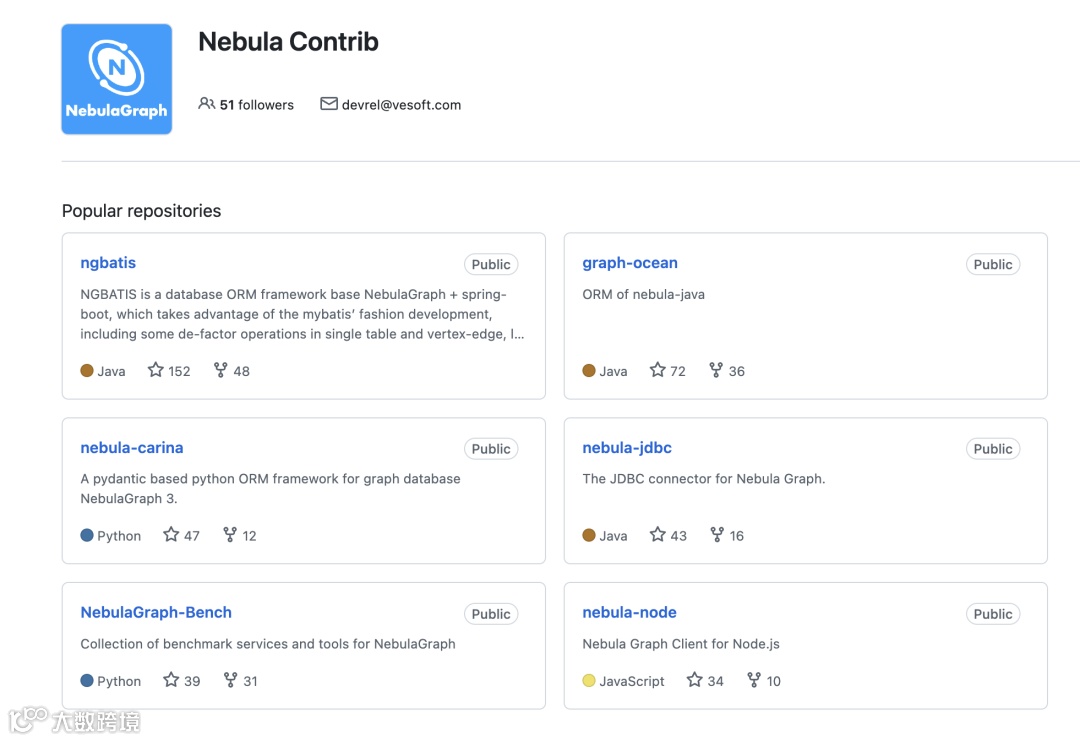This screenshot has width=1080, height=741.
Task: Click the star icon for NebulaGraph-Bench
Action: pyautogui.click(x=171, y=680)
